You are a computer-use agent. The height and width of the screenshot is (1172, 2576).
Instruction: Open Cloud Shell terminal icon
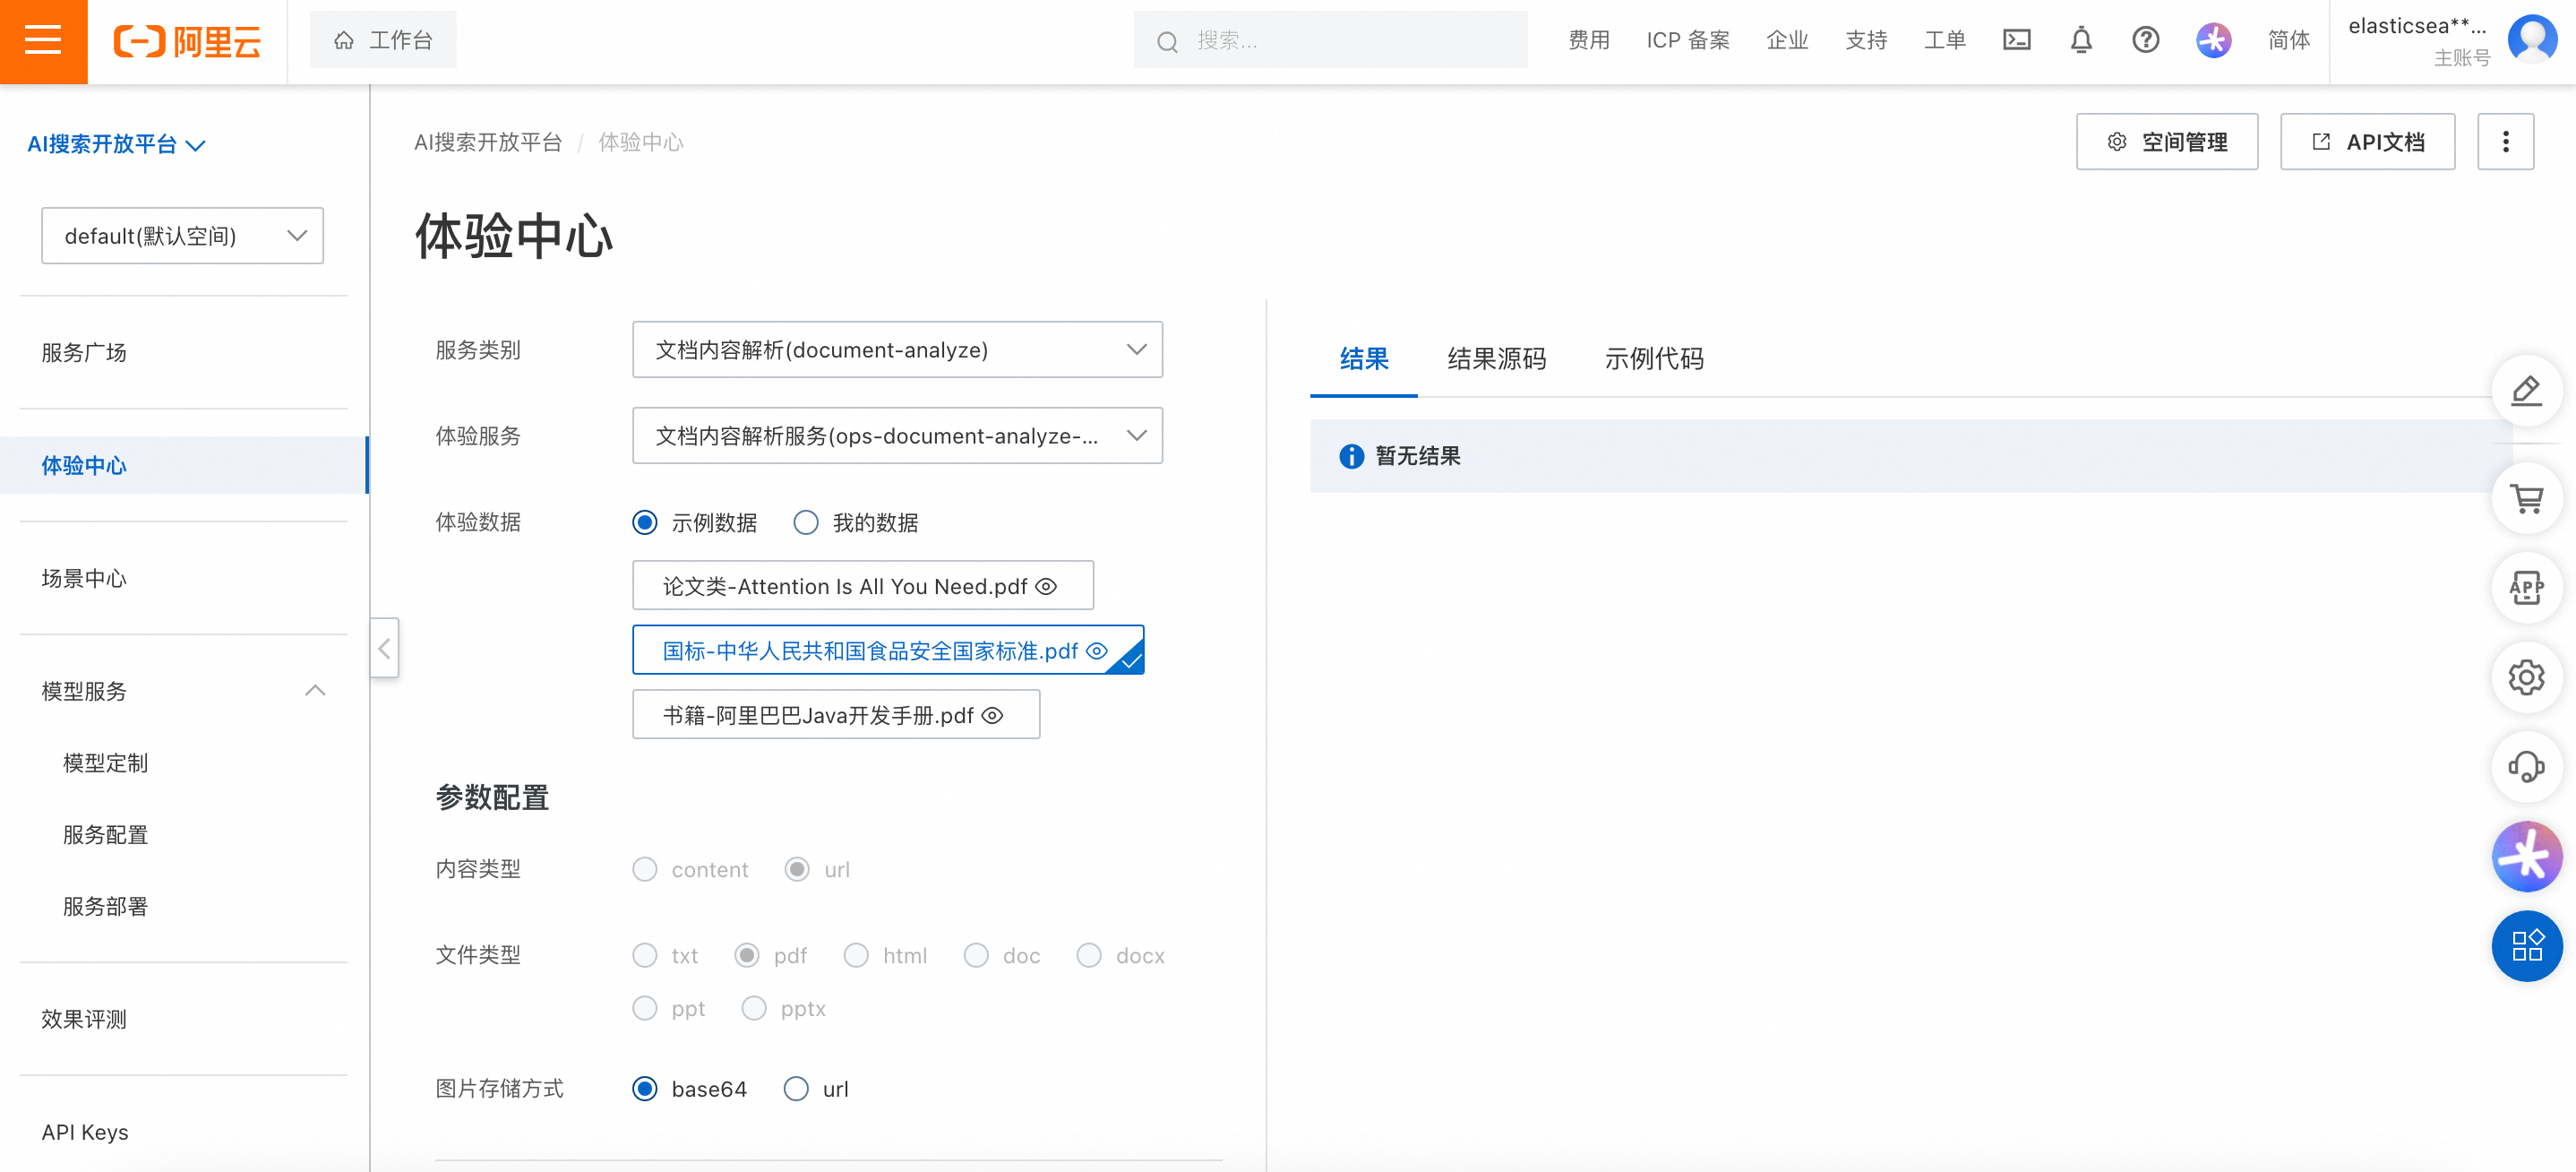click(2016, 40)
